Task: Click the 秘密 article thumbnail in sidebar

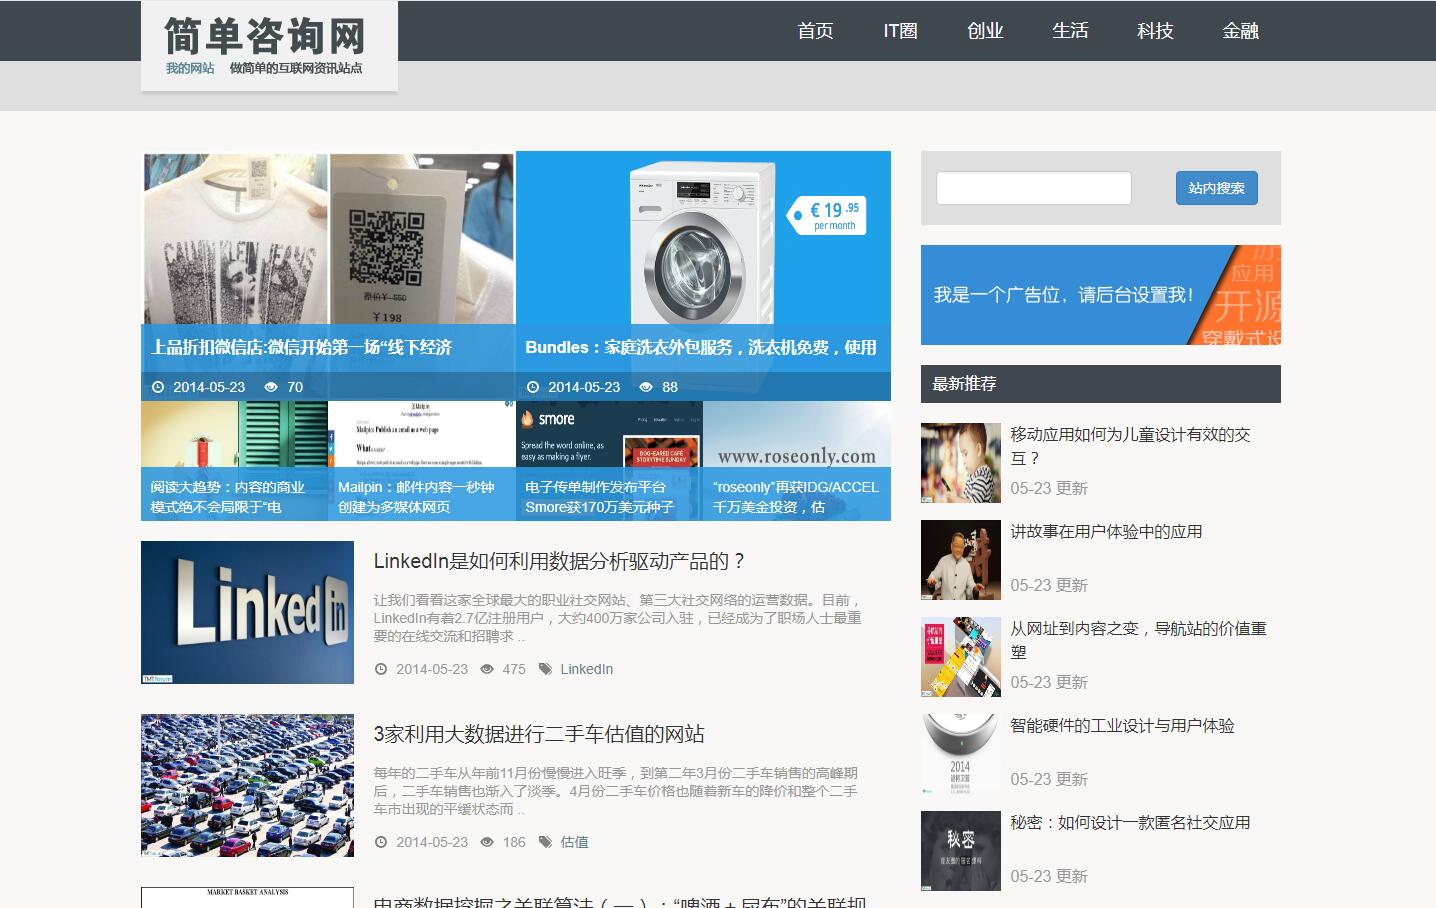Action: [960, 851]
